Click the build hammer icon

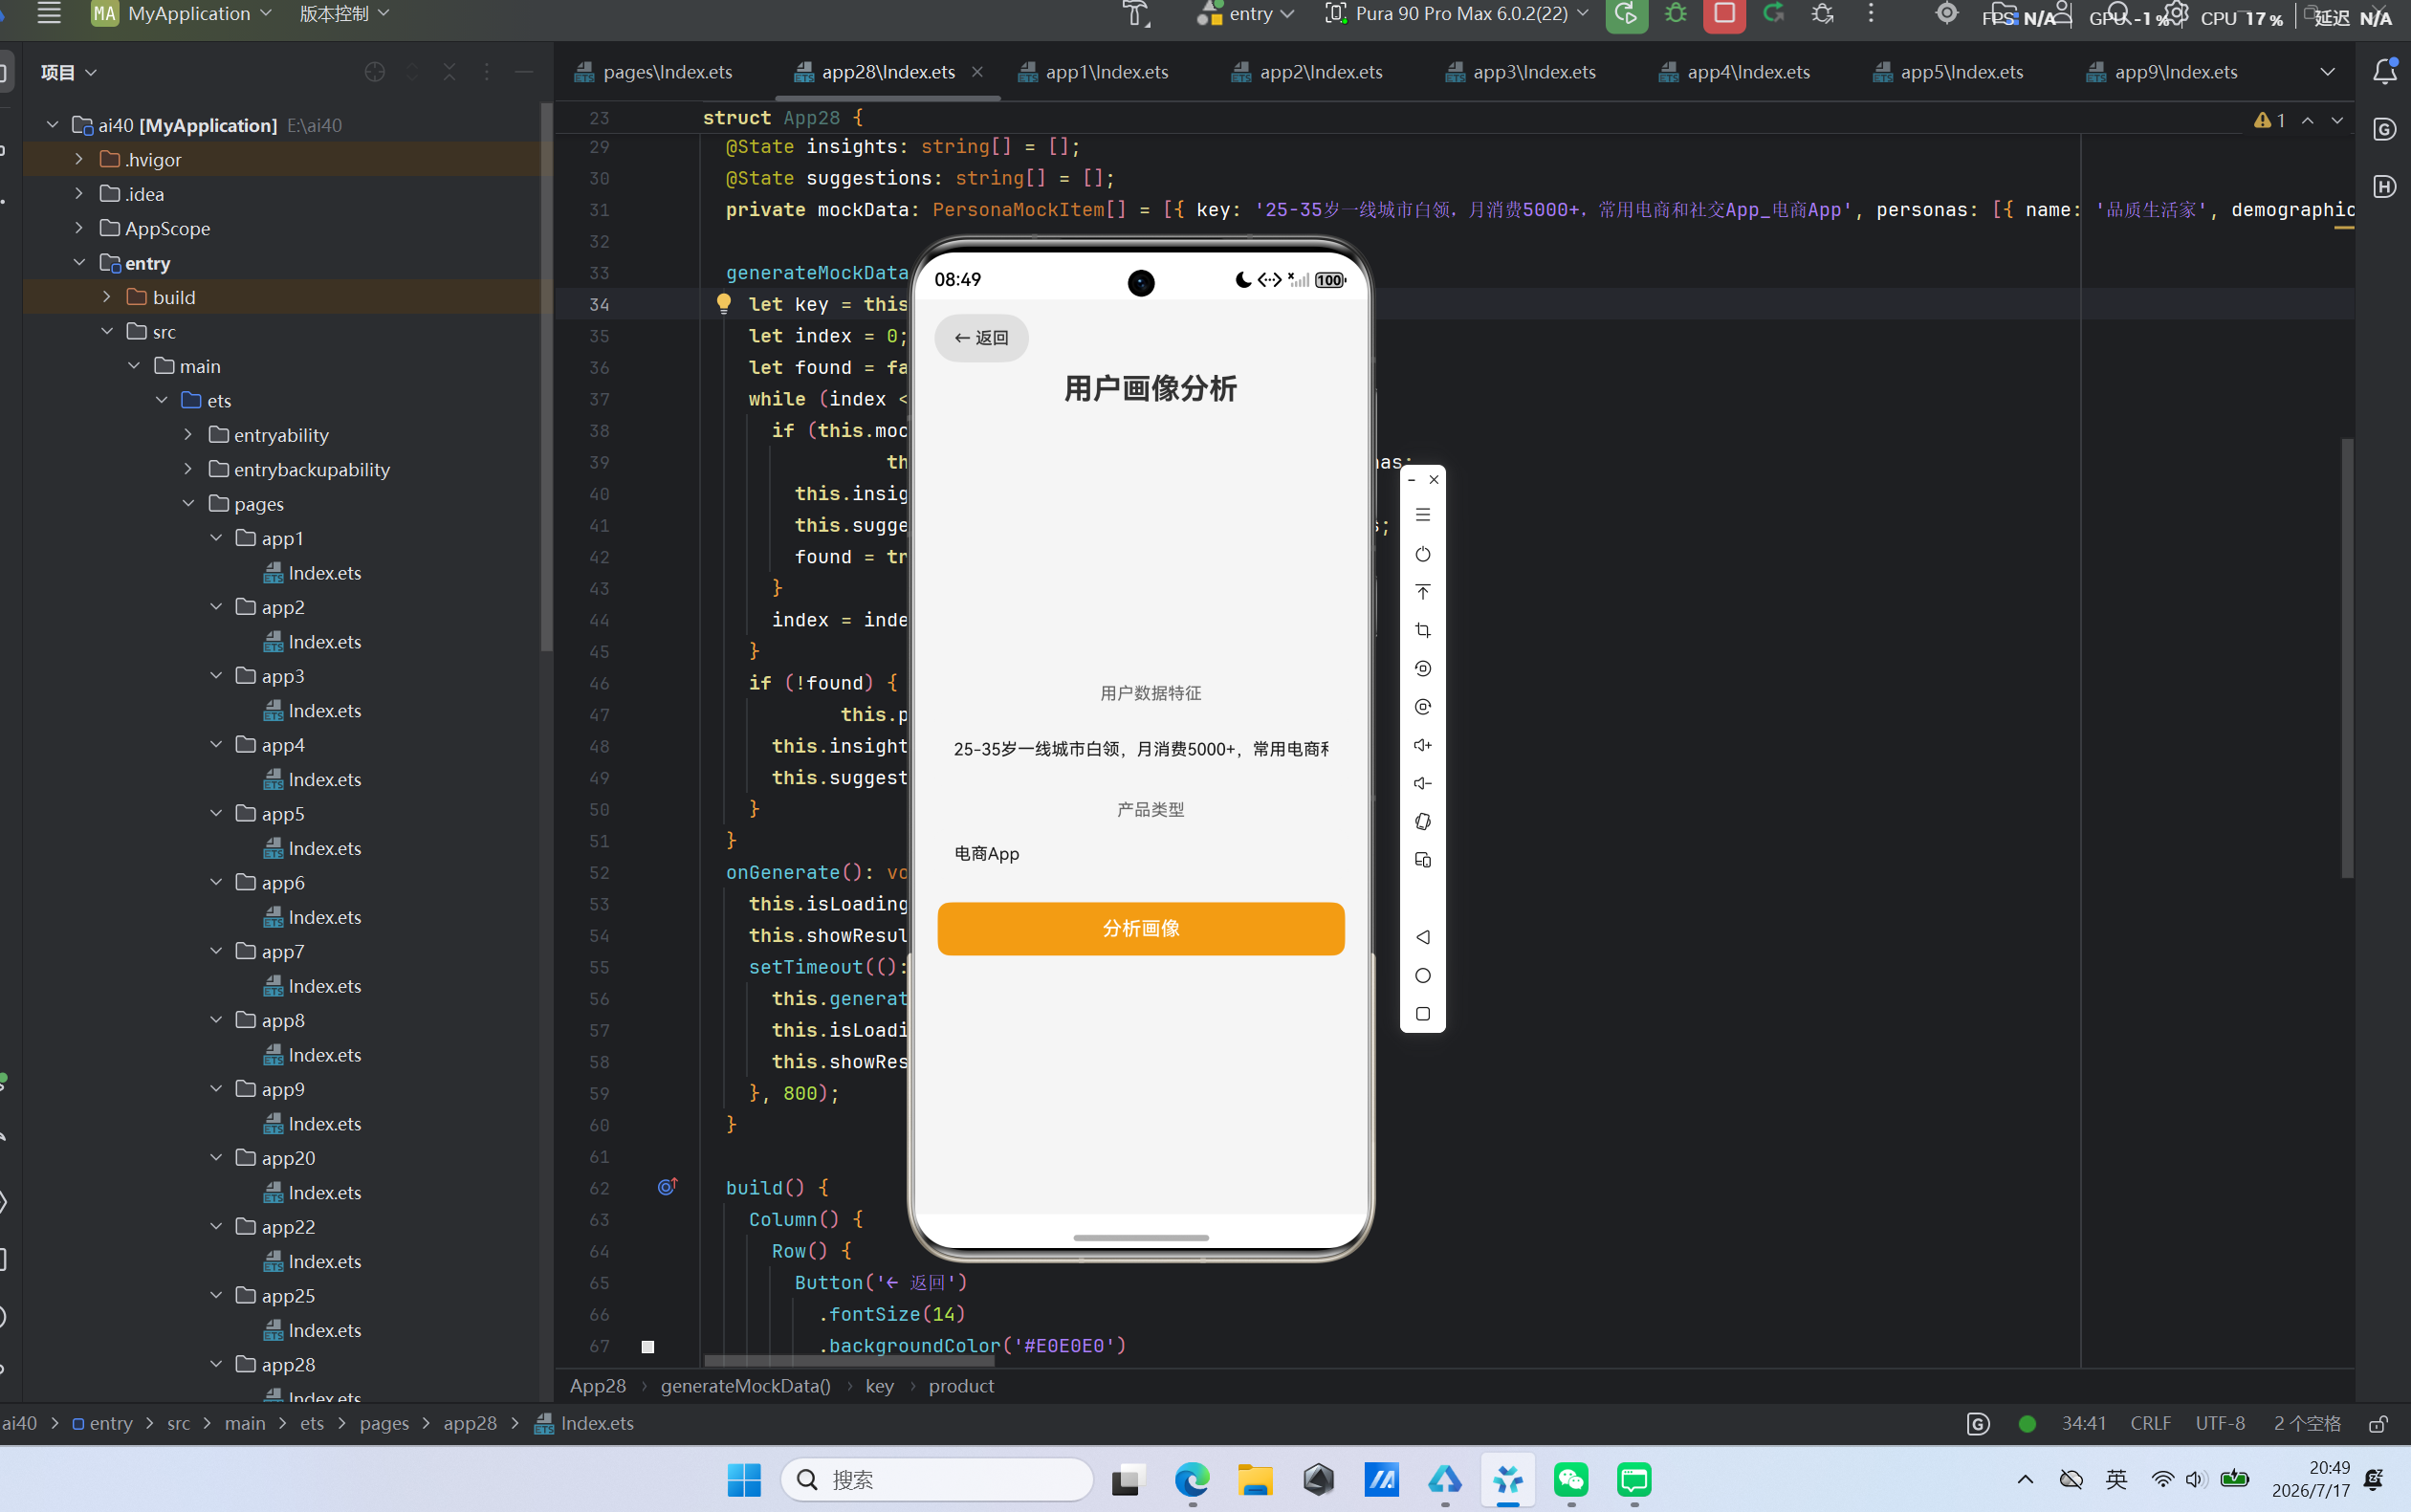tap(1135, 13)
